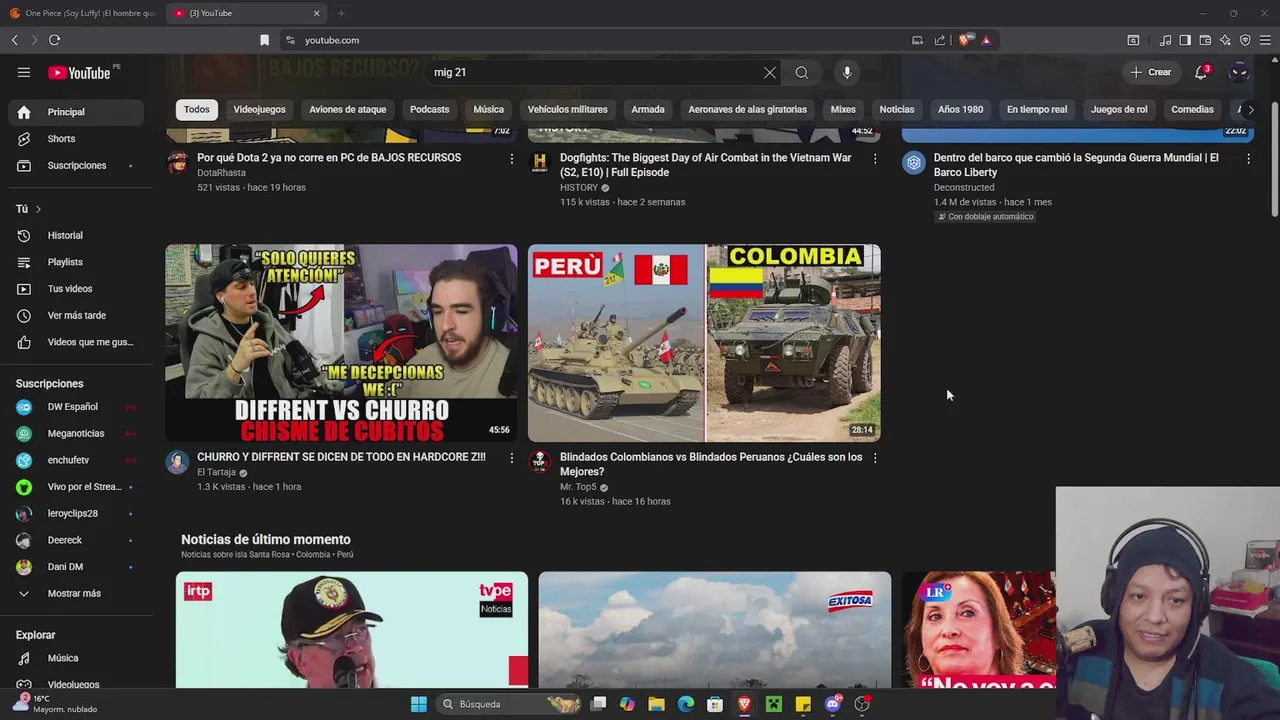Clear the search box with the X icon
Viewport: 1280px width, 720px height.
click(x=770, y=72)
